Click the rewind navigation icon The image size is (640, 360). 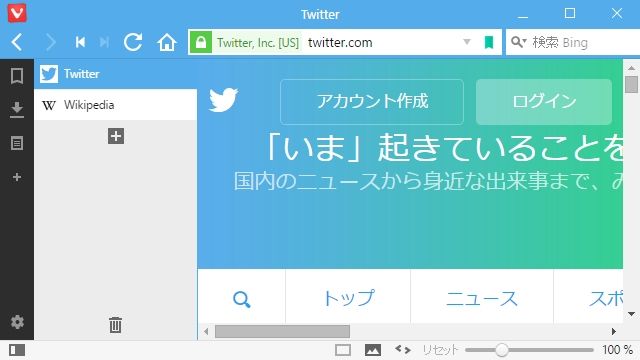click(80, 42)
